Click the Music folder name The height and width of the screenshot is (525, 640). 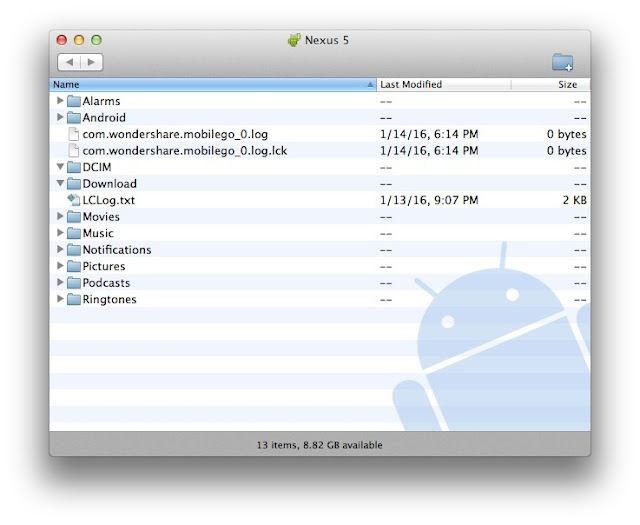click(x=98, y=234)
